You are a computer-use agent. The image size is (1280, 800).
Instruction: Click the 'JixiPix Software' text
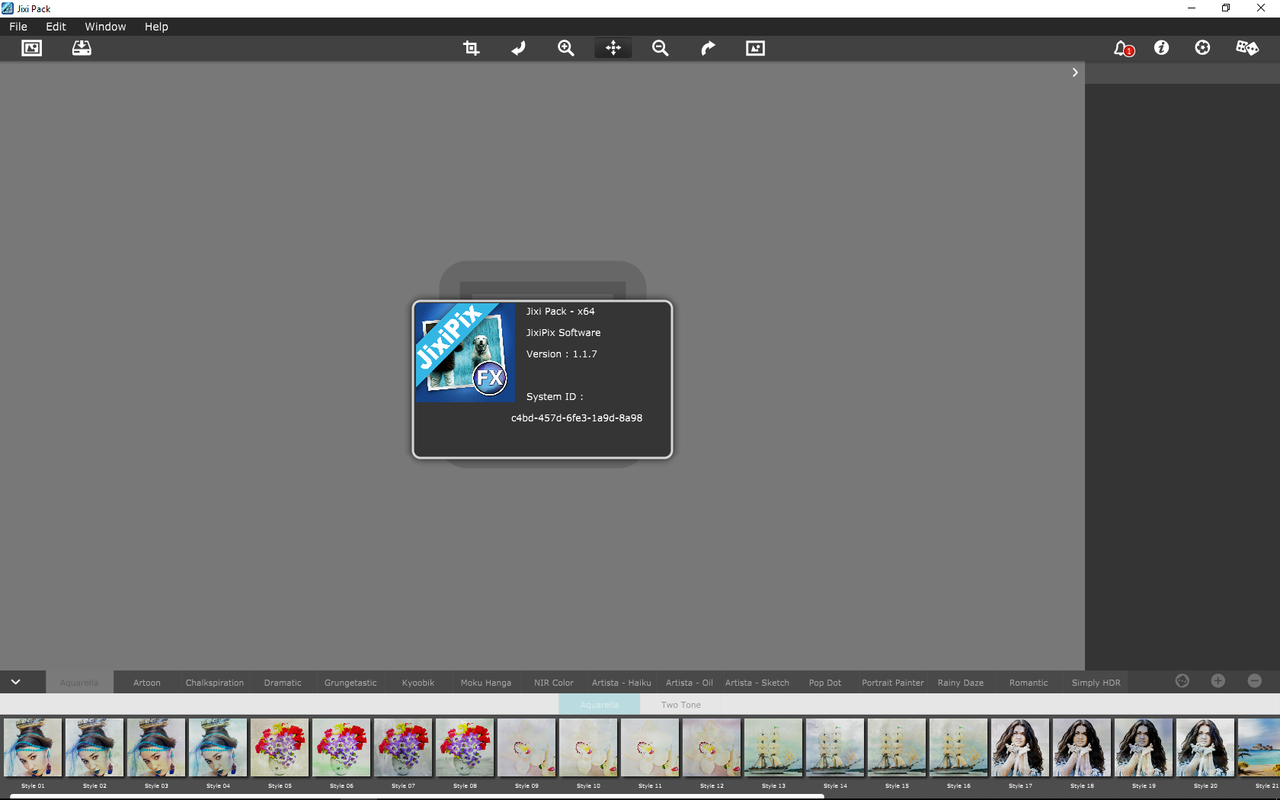(564, 333)
